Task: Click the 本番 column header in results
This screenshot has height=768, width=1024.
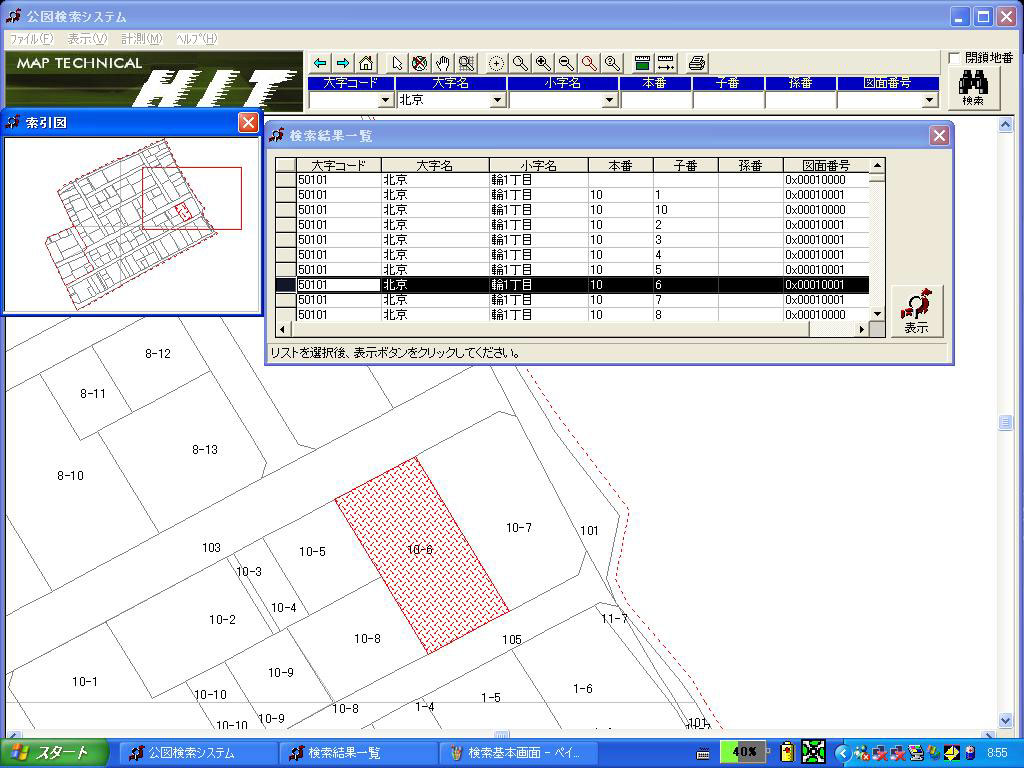Action: [620, 165]
